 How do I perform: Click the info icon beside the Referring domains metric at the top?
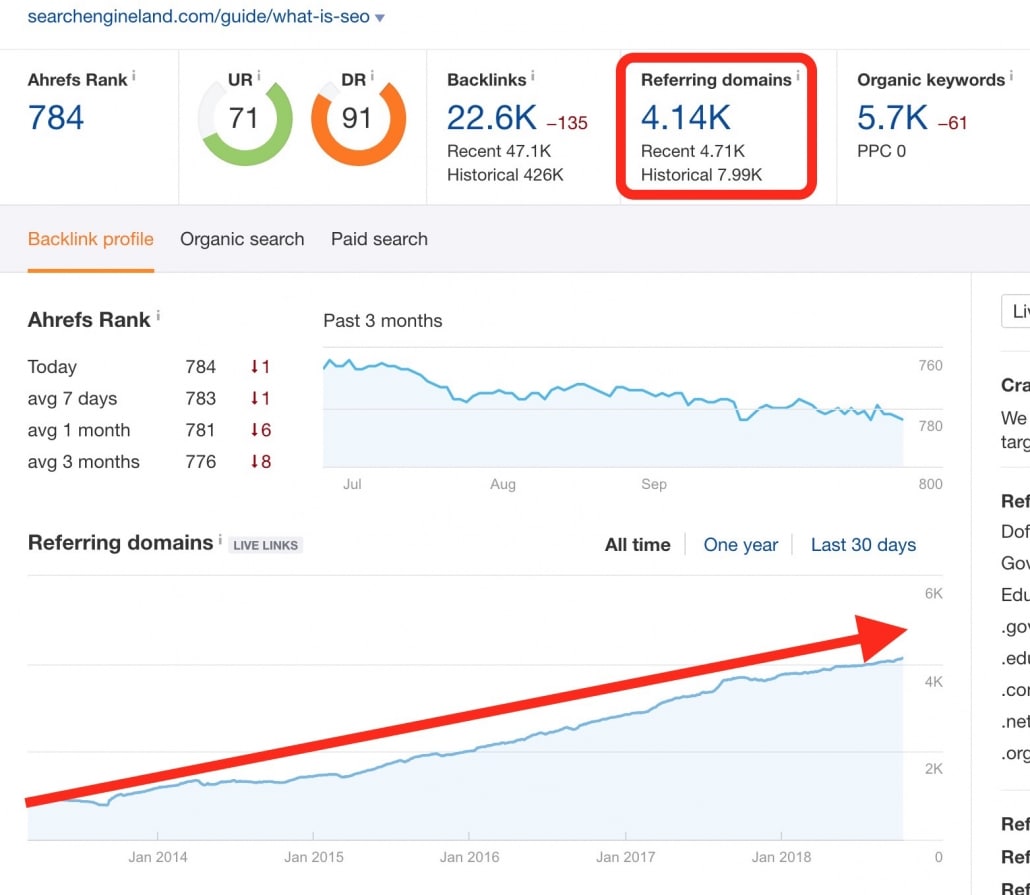pyautogui.click(x=798, y=76)
